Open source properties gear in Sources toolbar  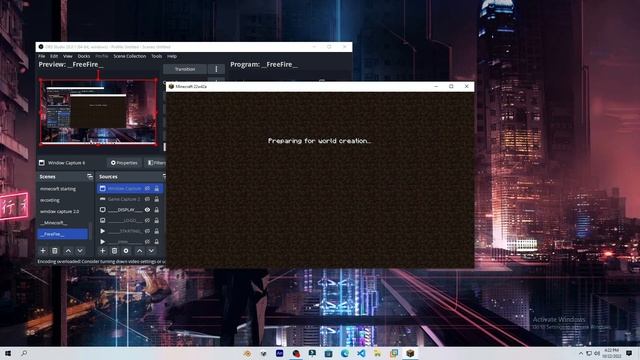click(126, 251)
